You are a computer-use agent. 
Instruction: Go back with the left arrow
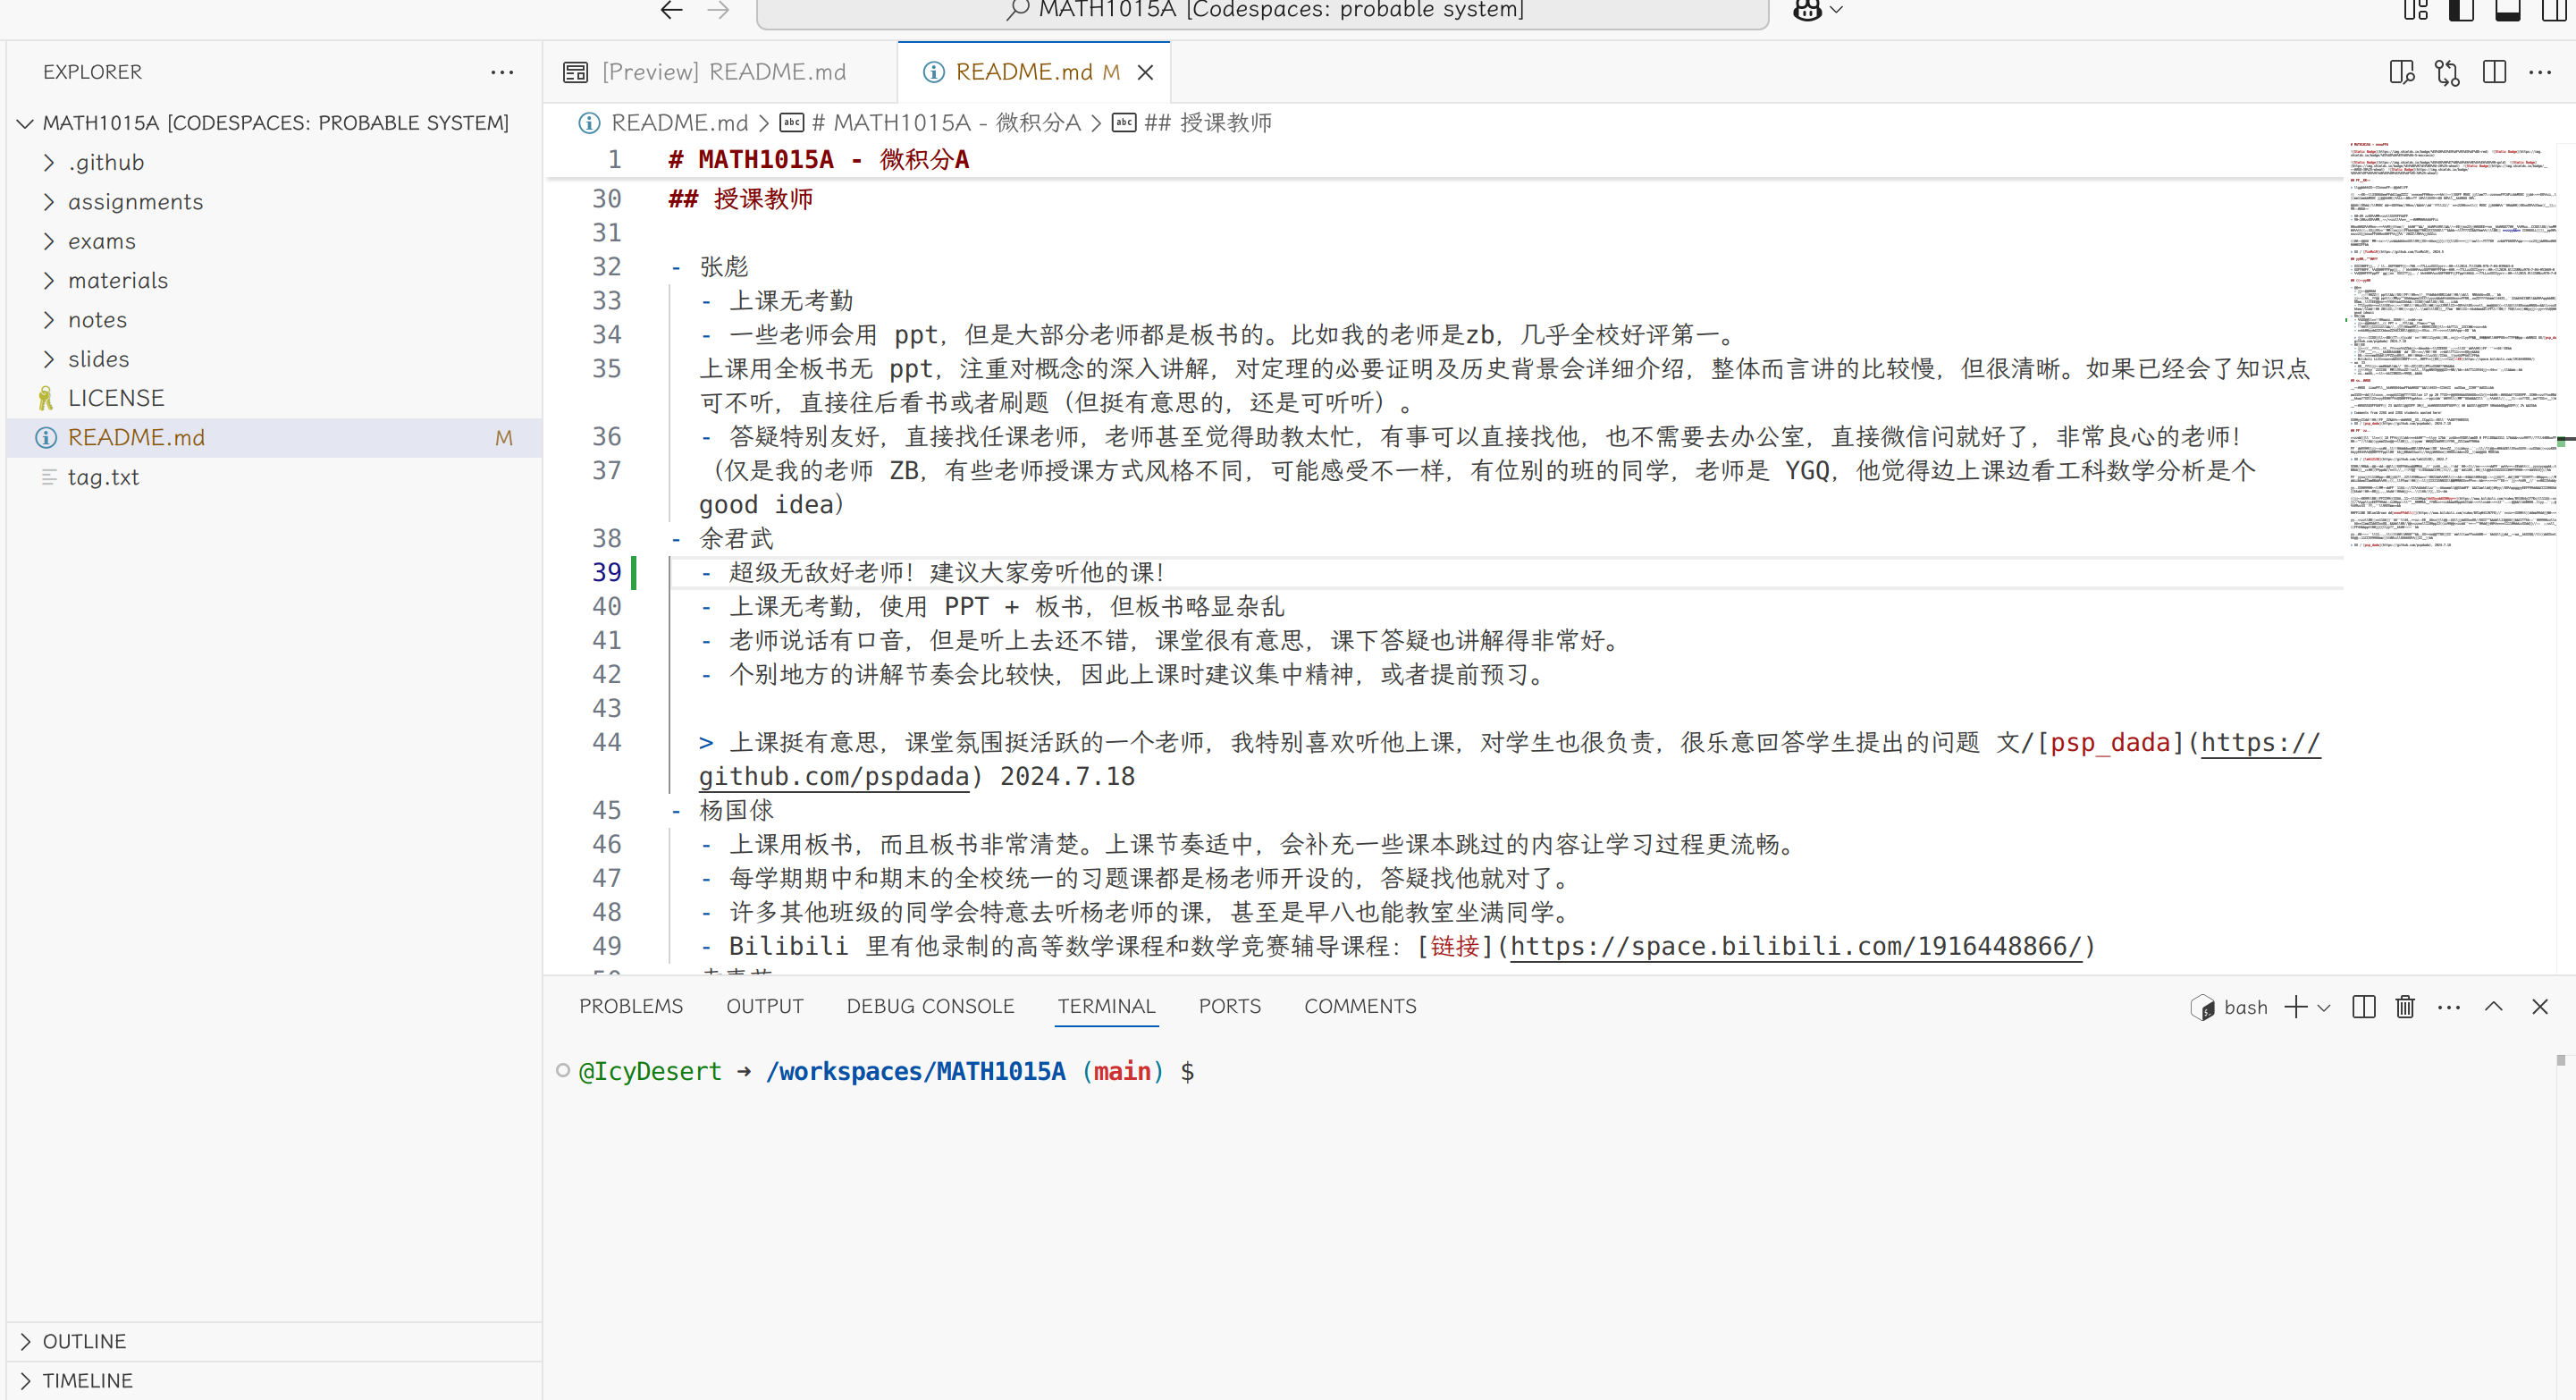[672, 10]
